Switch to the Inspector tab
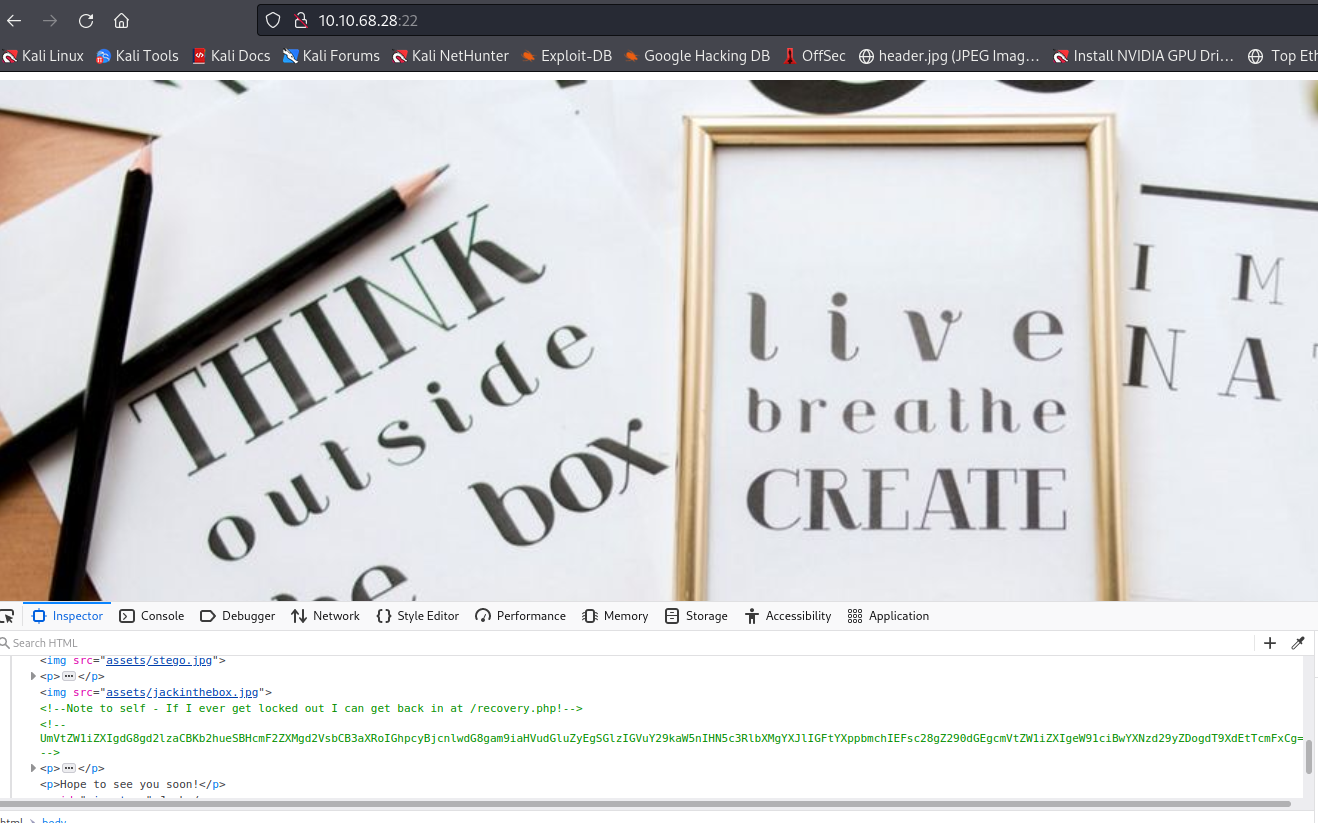1318x823 pixels. point(67,616)
